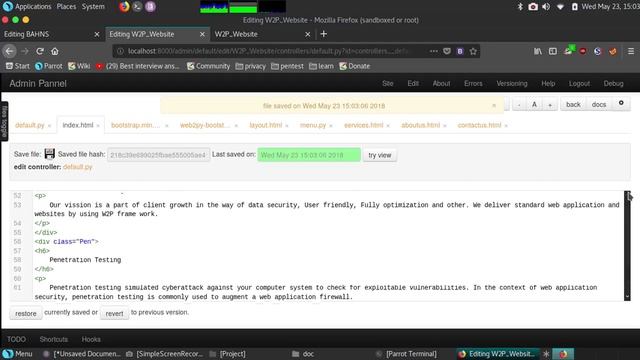This screenshot has height=360, width=640.
Task: Open a new browser tab with plus
Action: (x=324, y=34)
